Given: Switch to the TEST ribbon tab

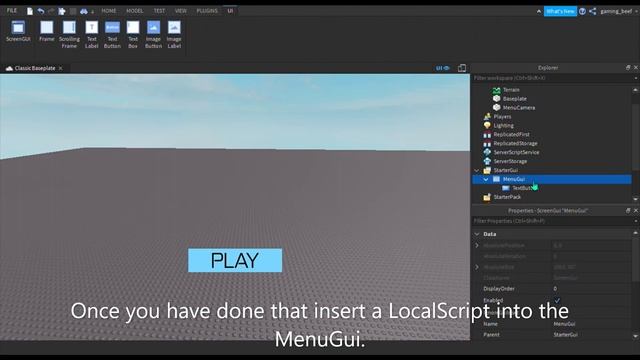Looking at the screenshot, I should 159,11.
